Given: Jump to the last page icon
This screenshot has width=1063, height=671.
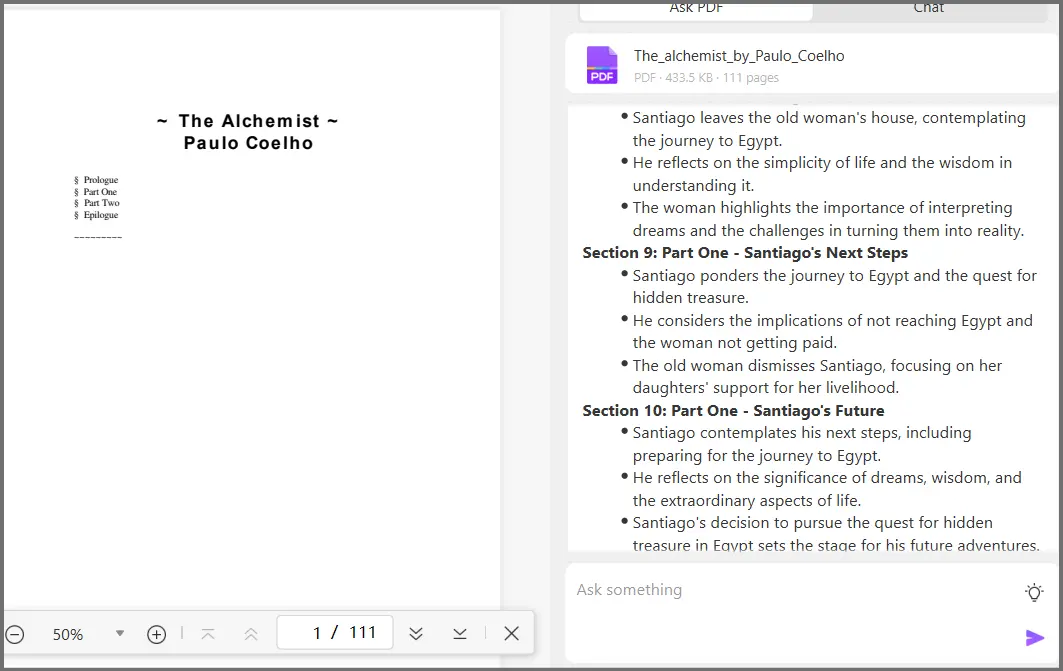Looking at the screenshot, I should 460,633.
